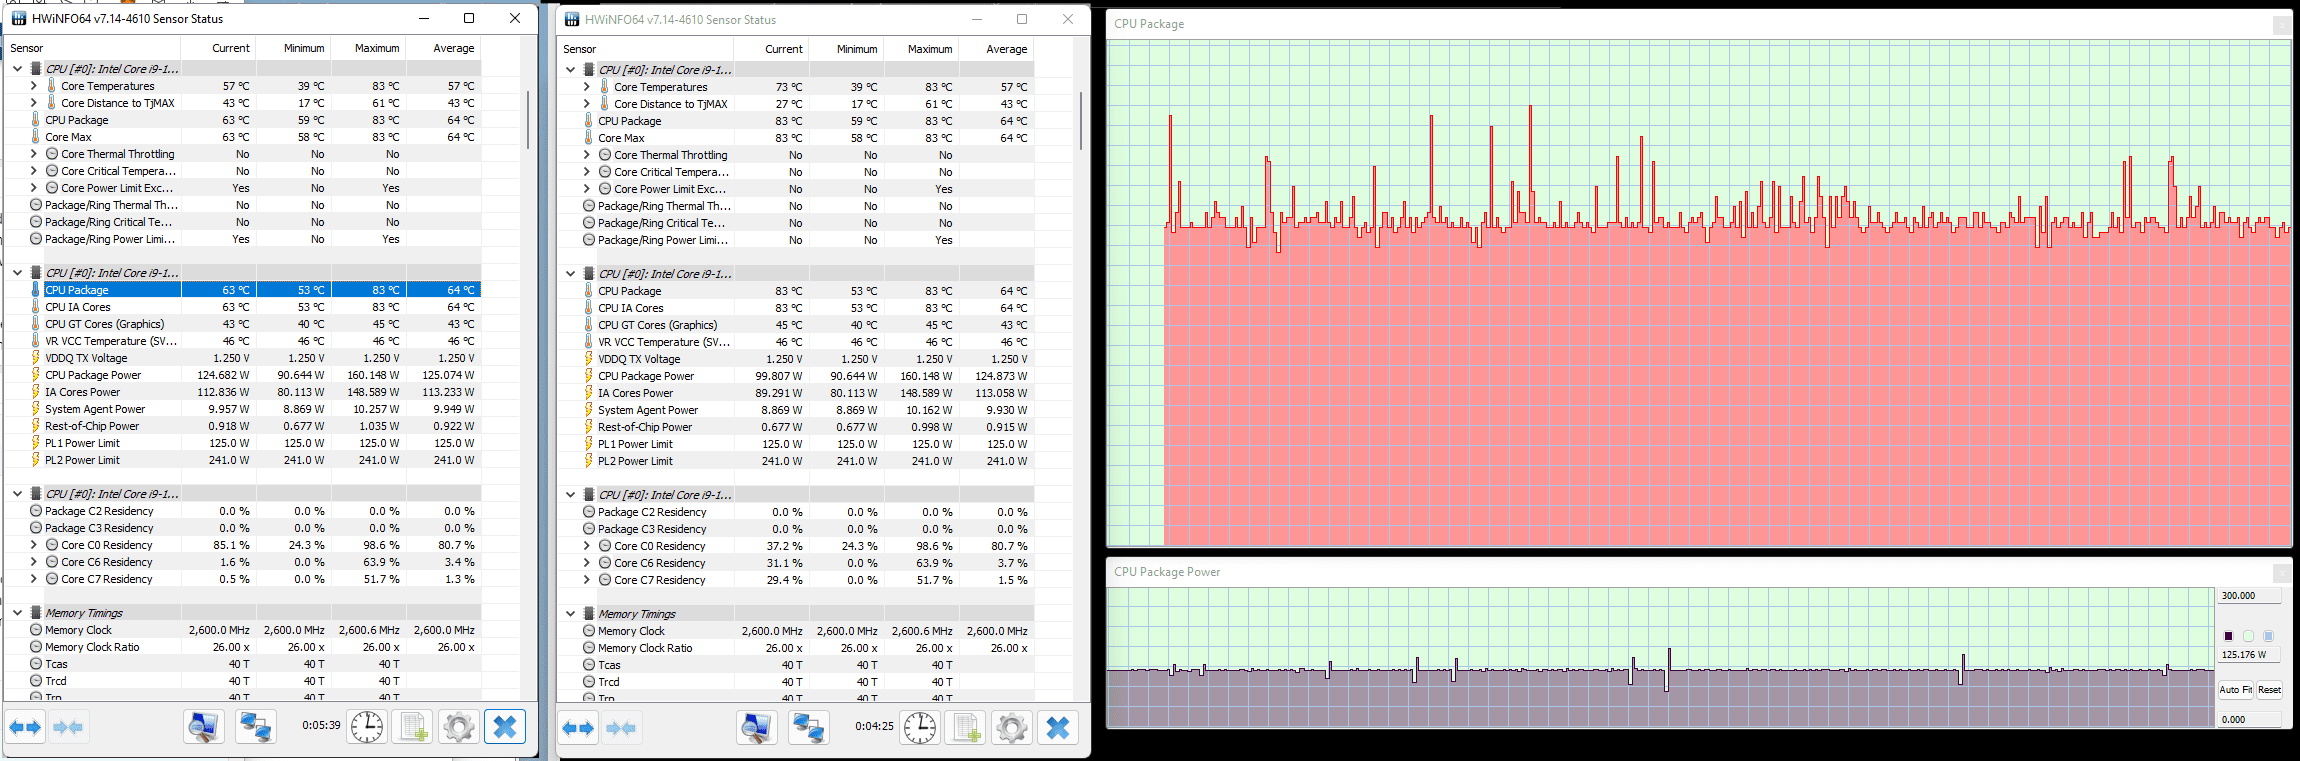The width and height of the screenshot is (2300, 761).
Task: Click Reset button in CPU Package Power graph
Action: 2269,690
